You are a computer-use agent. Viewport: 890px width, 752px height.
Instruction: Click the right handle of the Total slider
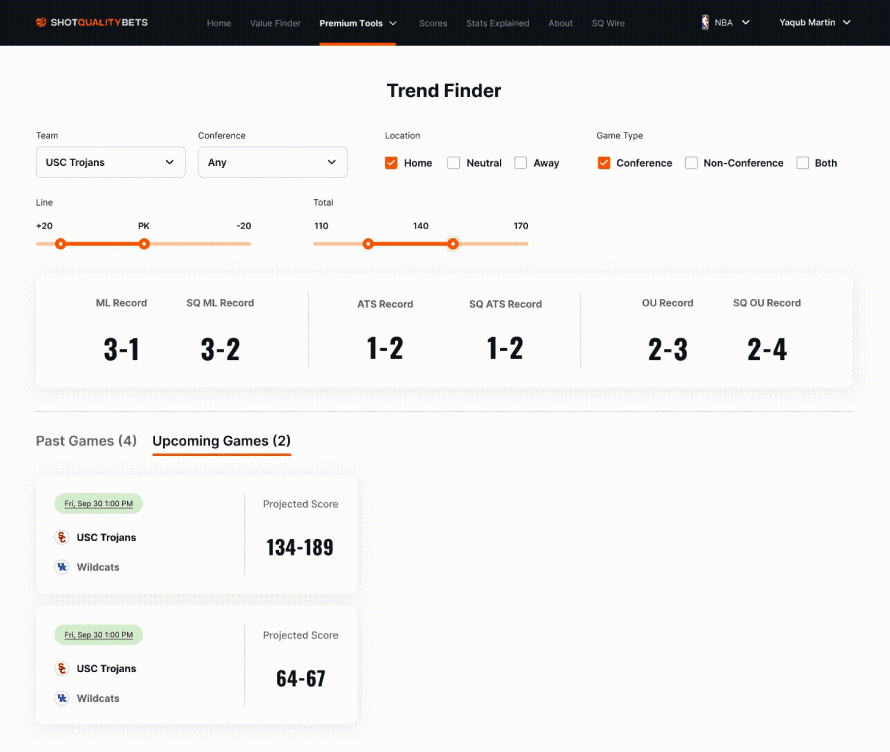[x=453, y=244]
